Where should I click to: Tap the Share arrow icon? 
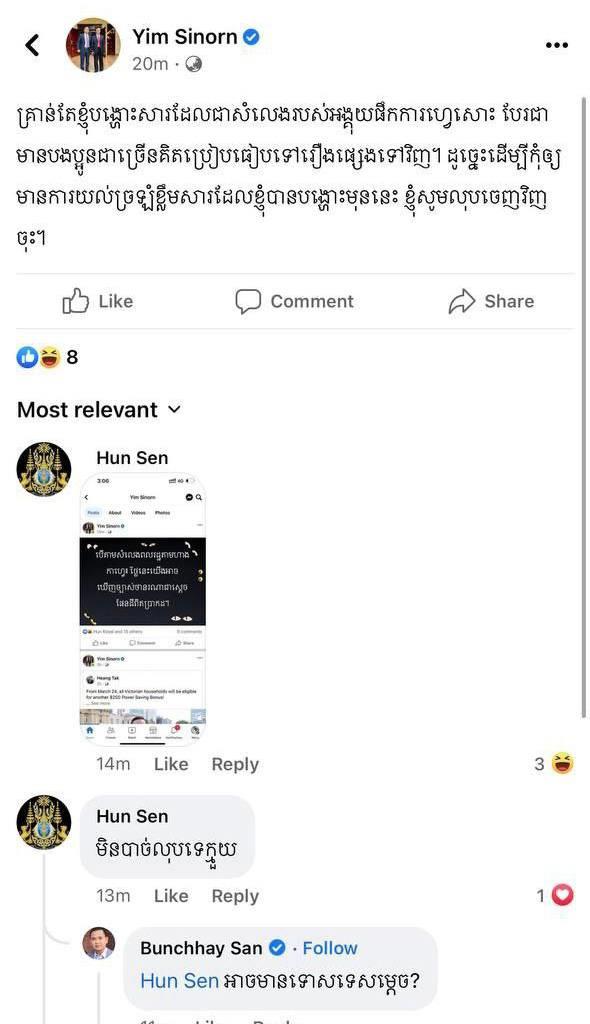[461, 301]
